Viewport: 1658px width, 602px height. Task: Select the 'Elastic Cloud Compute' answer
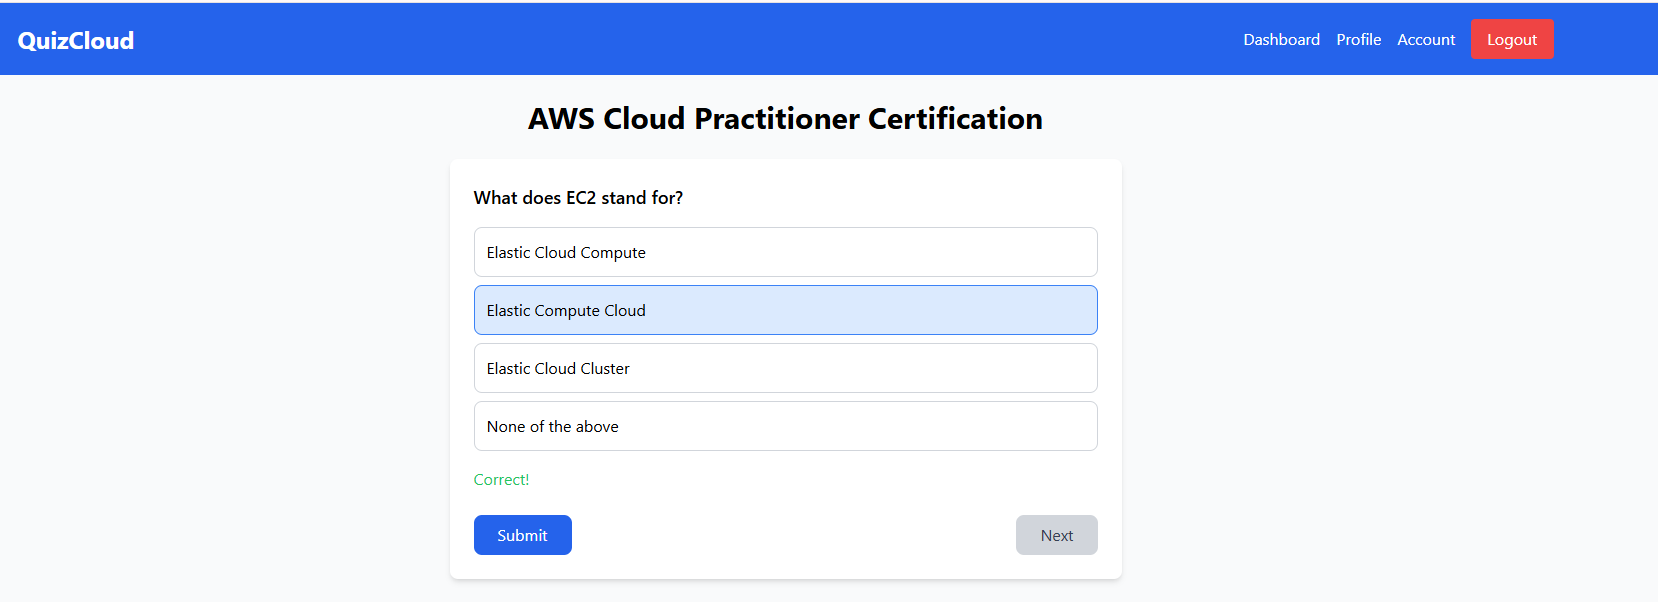click(785, 252)
